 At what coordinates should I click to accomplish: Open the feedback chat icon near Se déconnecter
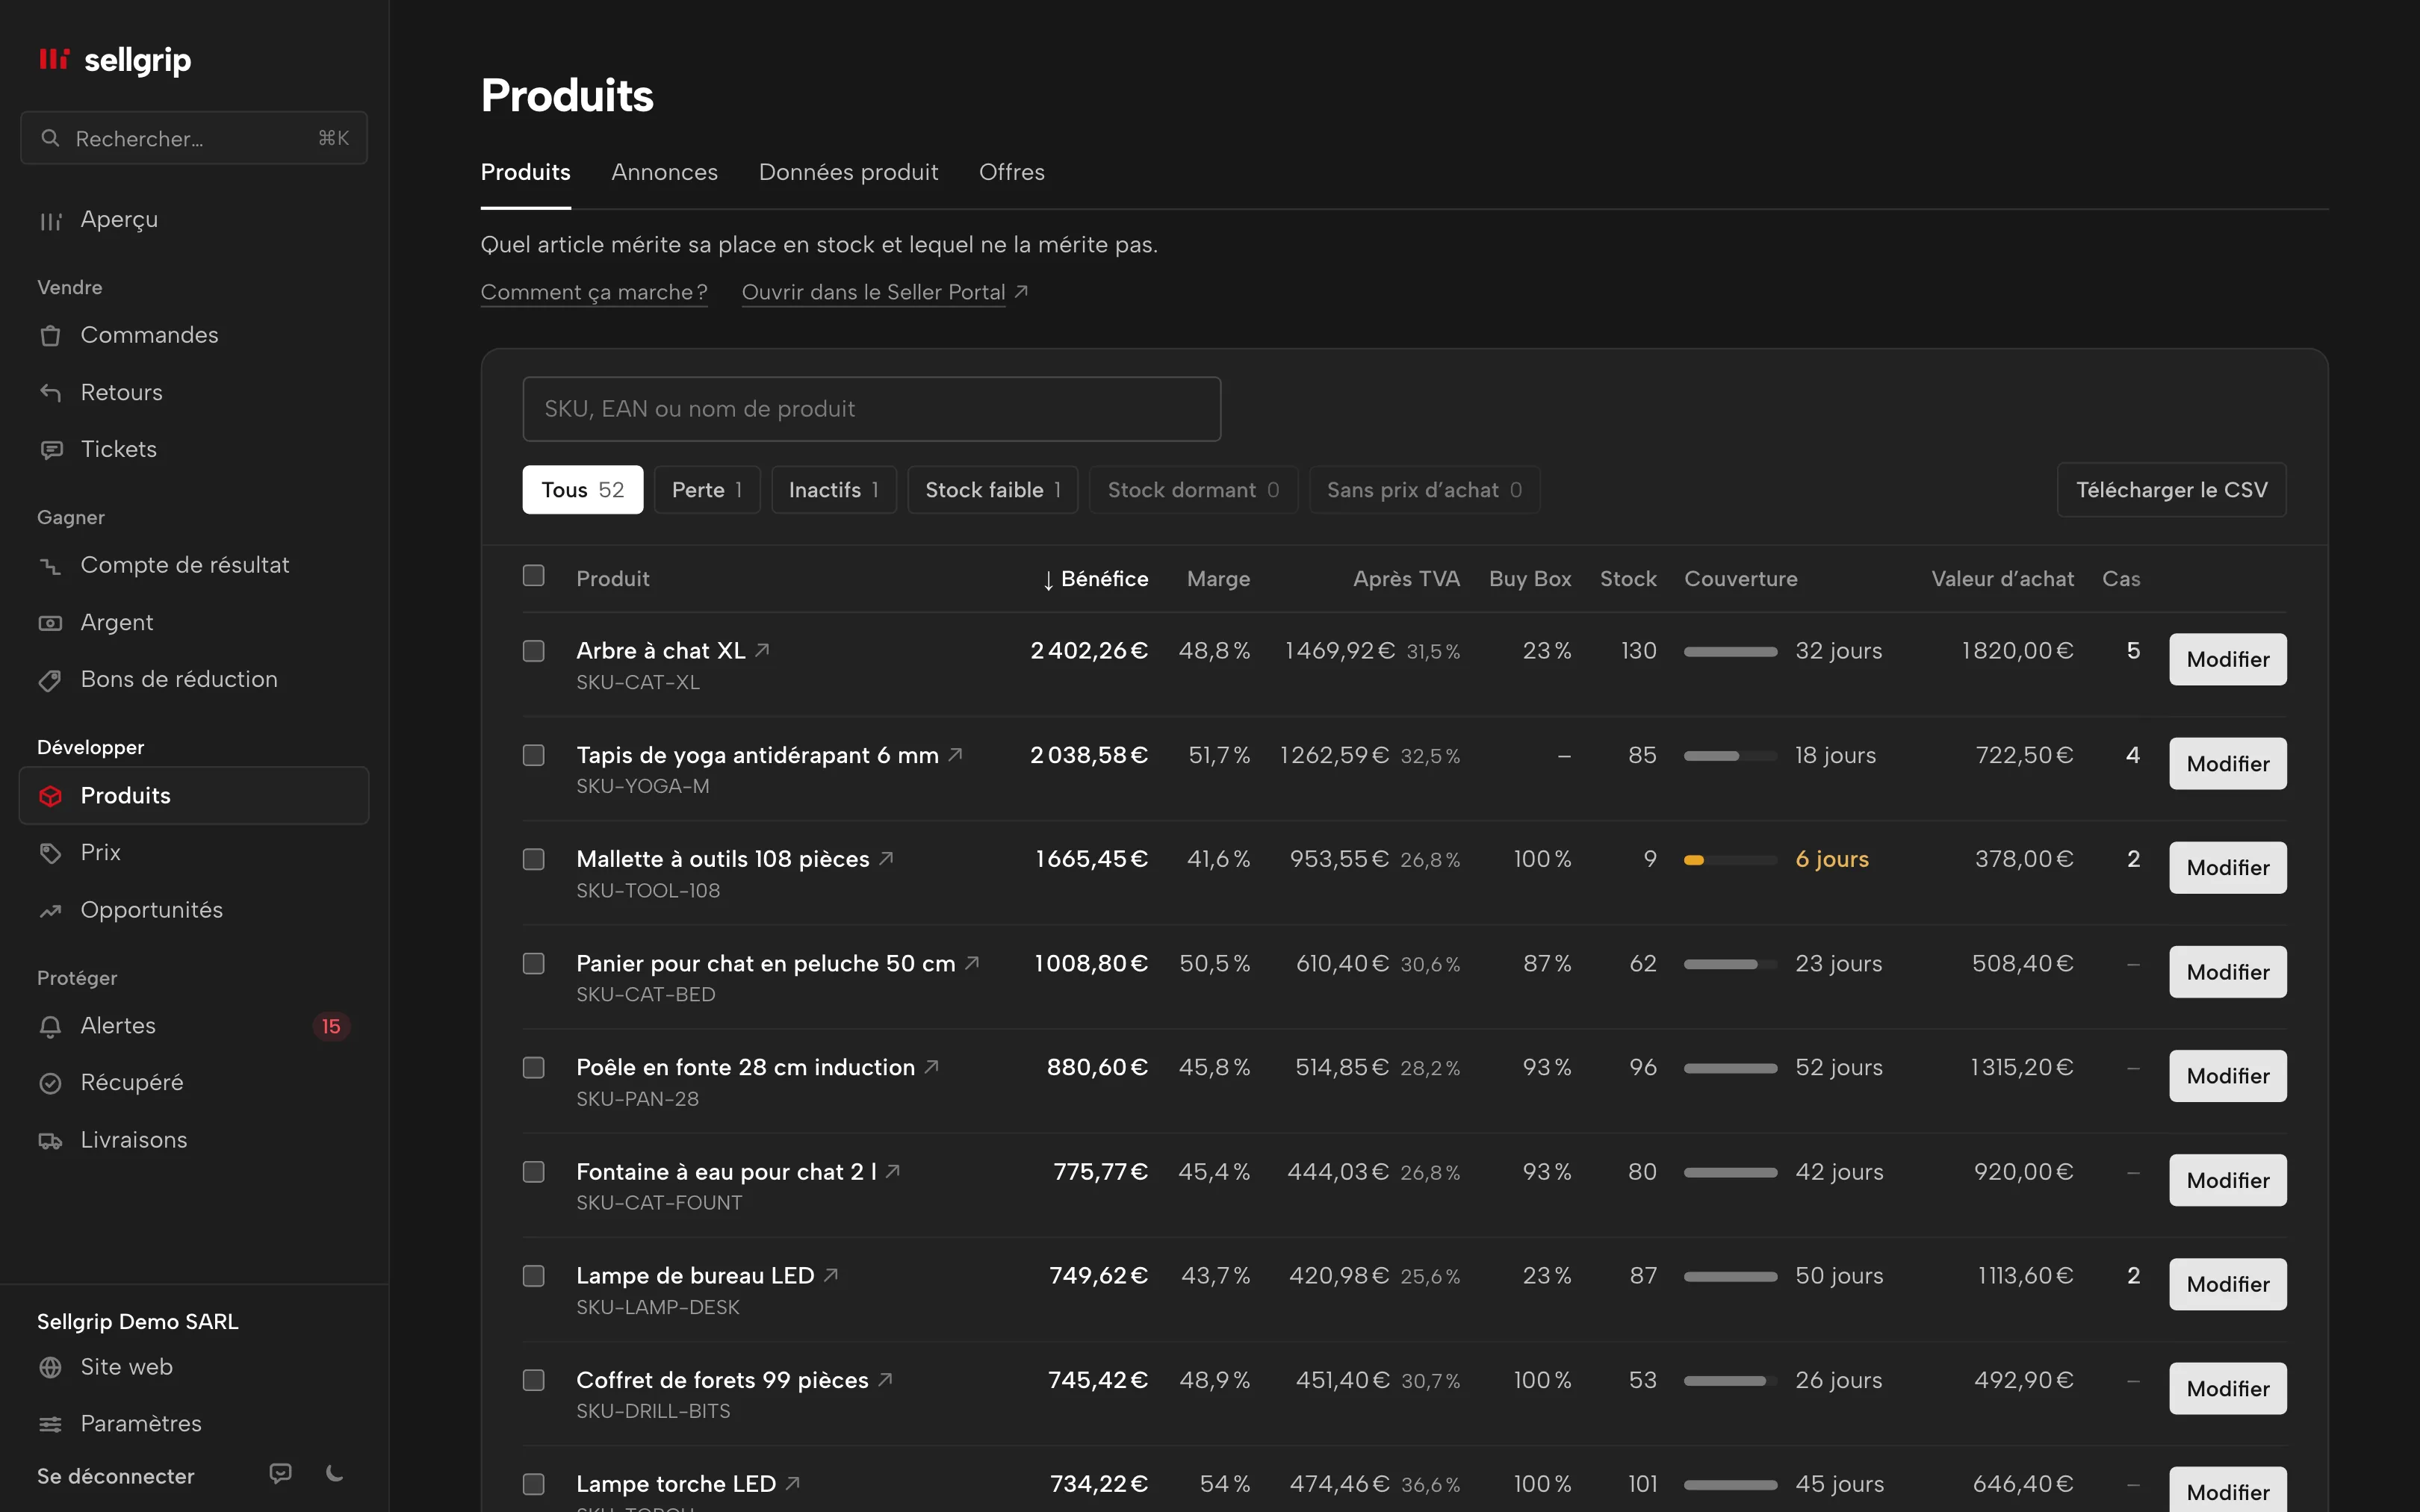point(281,1473)
